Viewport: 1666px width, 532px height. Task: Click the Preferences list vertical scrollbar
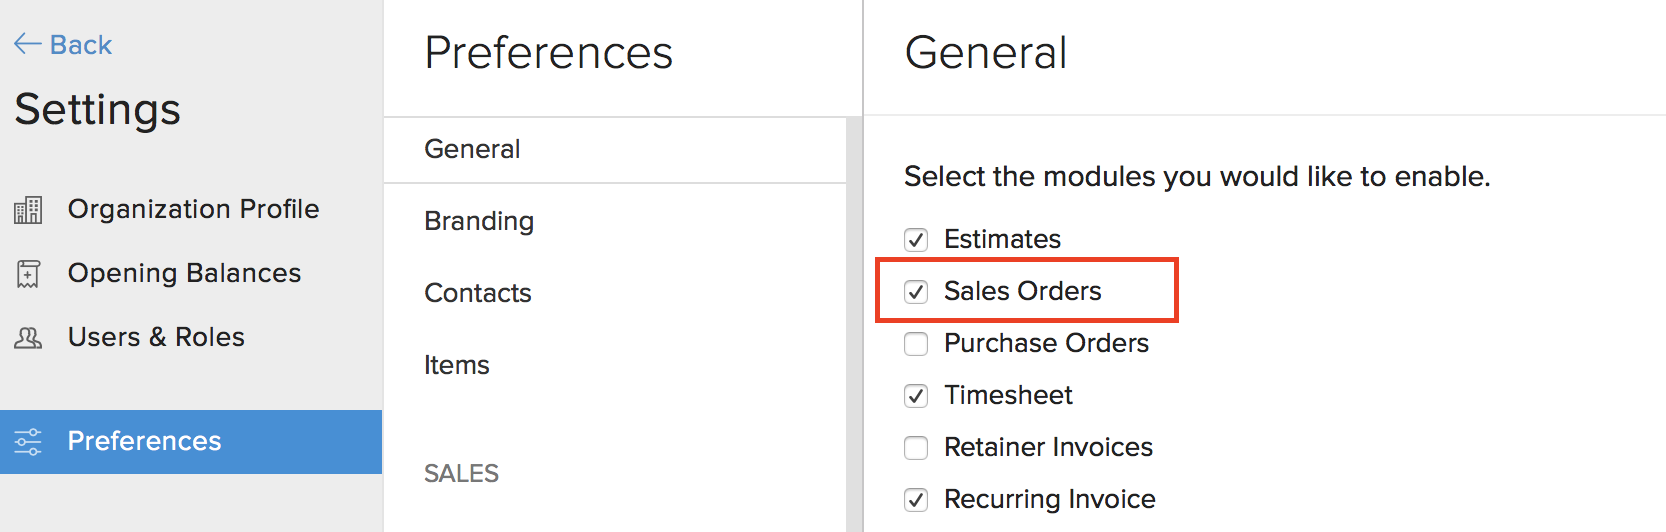[853, 320]
